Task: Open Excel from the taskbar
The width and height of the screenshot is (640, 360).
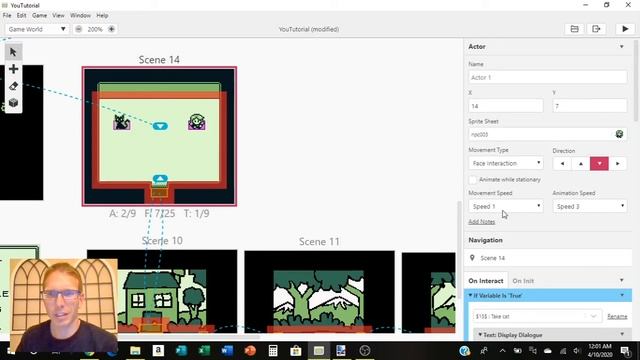Action: coord(204,351)
